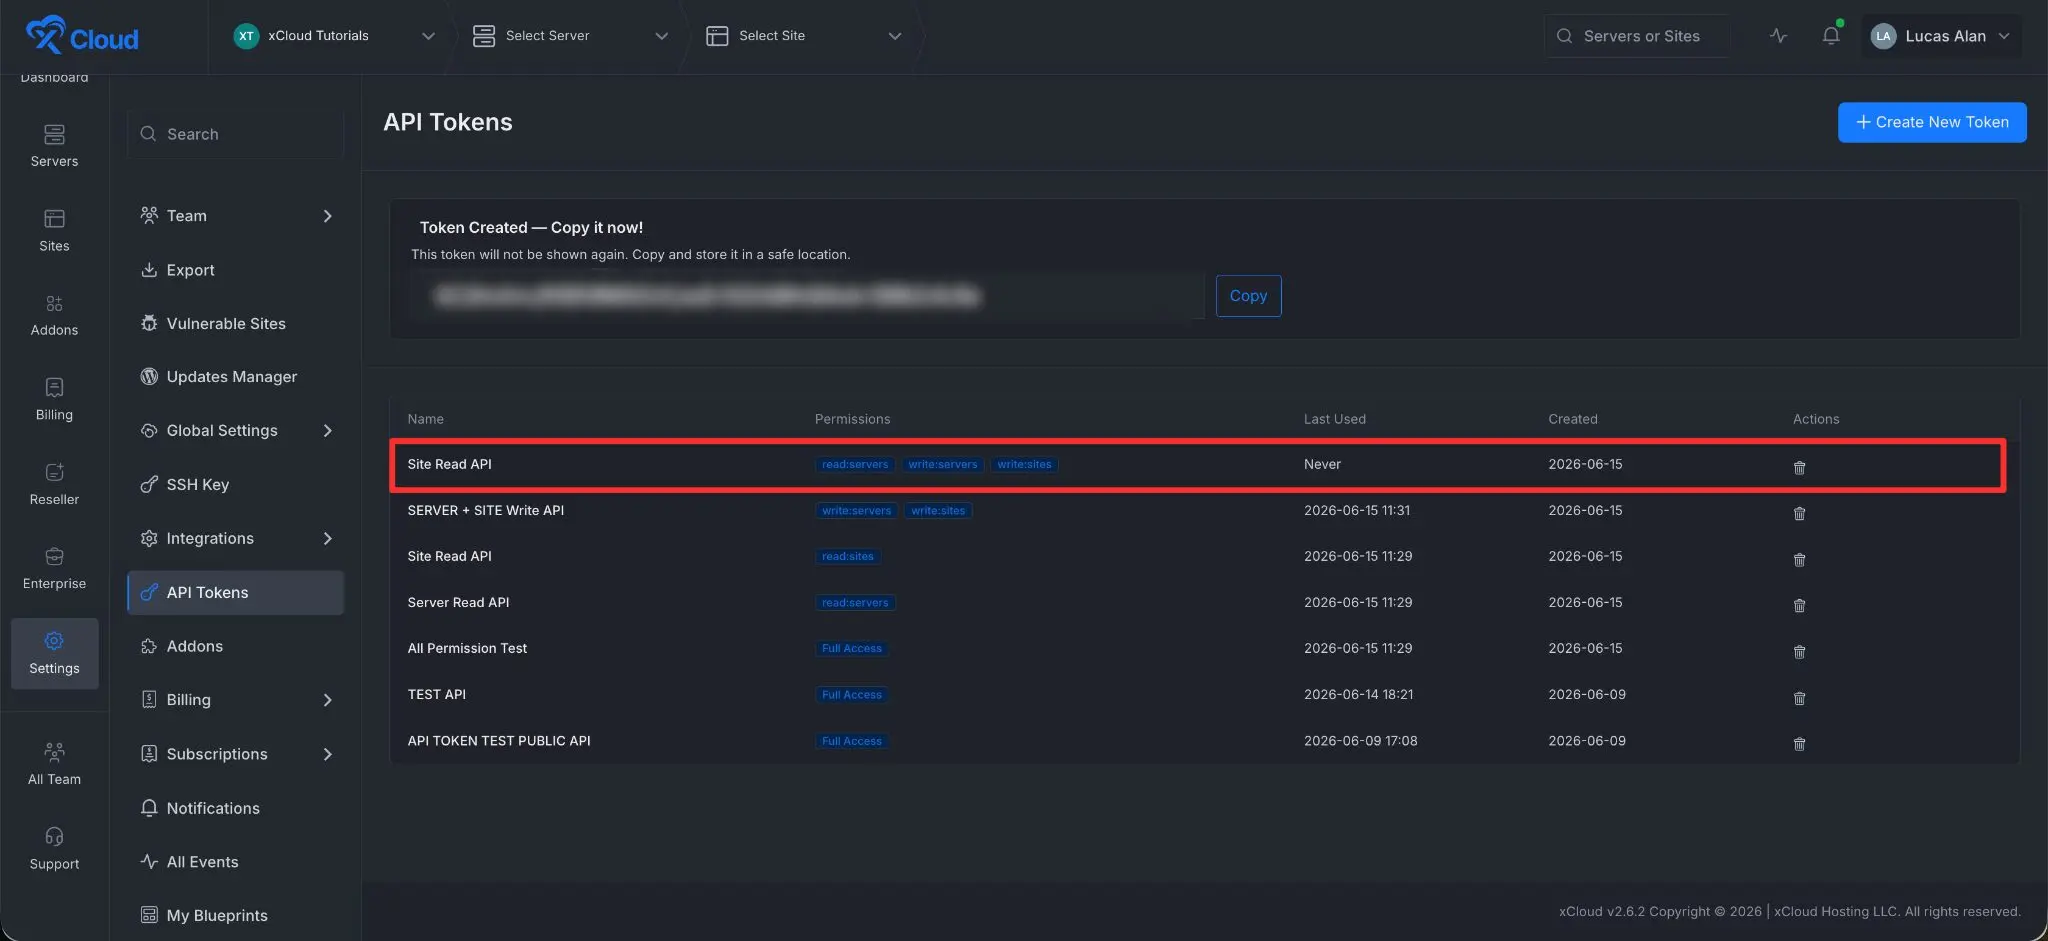Expand the Subscriptions submenu
The height and width of the screenshot is (941, 2048).
pyautogui.click(x=327, y=754)
